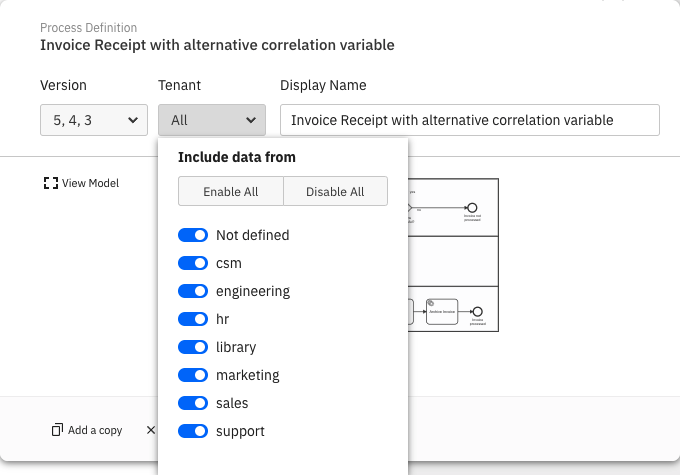
Task: Click the View Model link text
Action: (90, 183)
